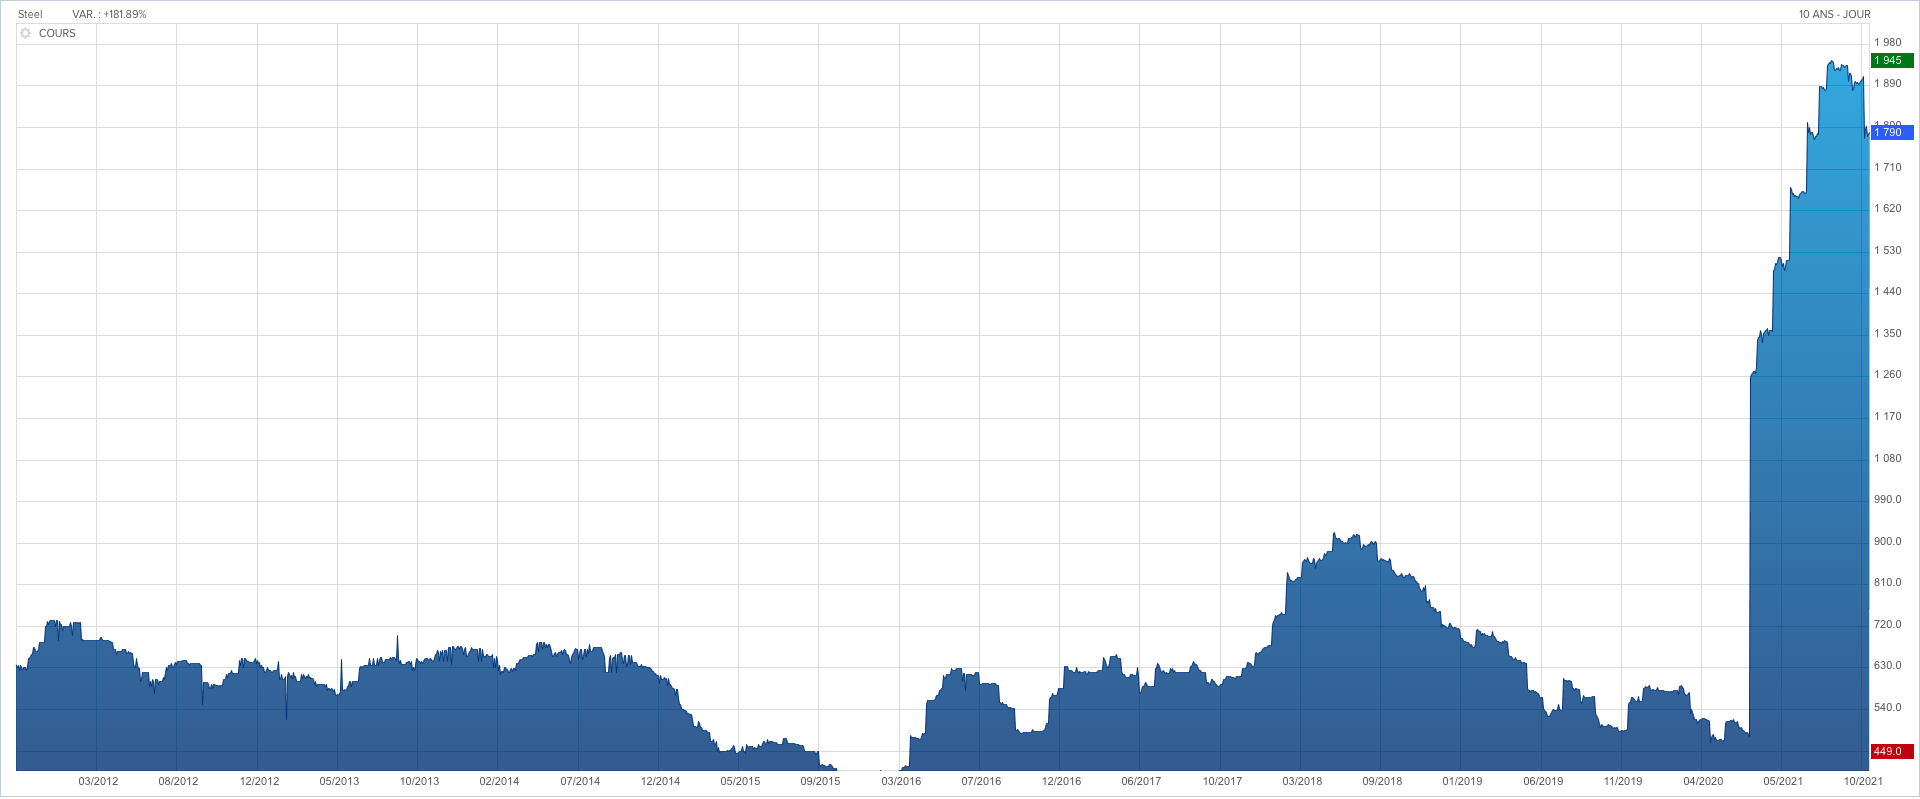Open the gear settings icon beside COURS

(26, 33)
